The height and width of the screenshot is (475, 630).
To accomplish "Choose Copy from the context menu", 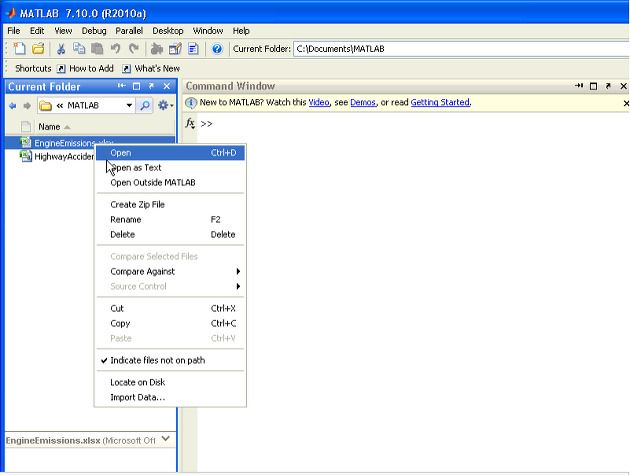I will [x=170, y=323].
